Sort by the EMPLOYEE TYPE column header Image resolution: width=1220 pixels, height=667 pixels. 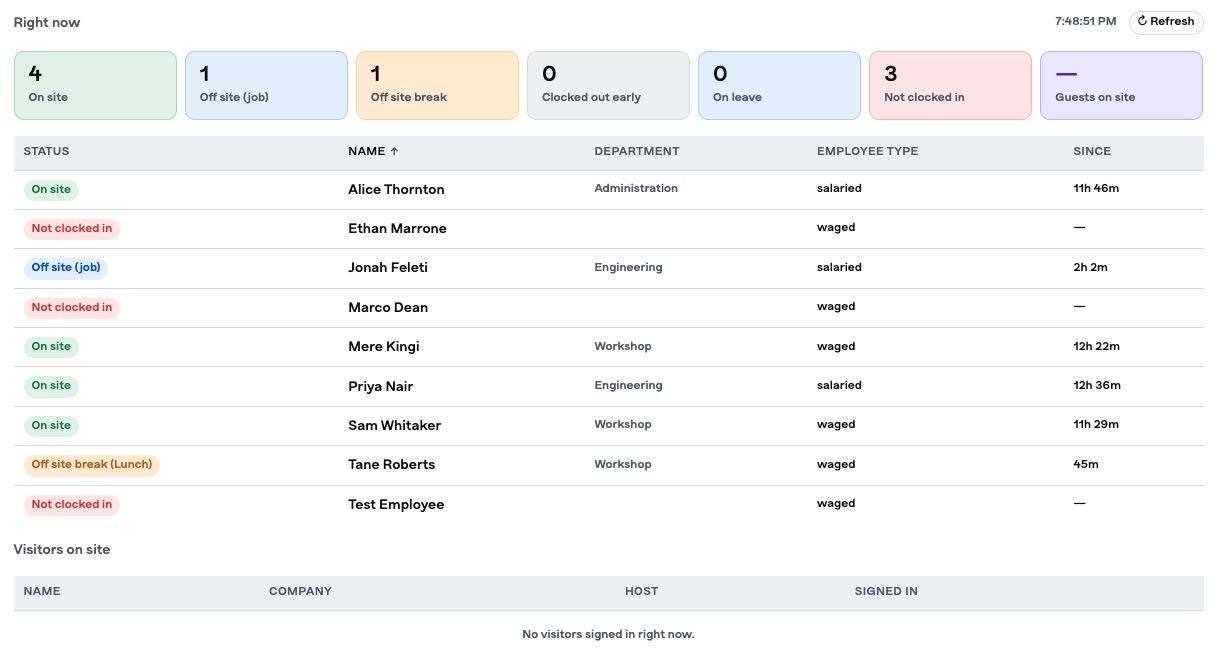pyautogui.click(x=867, y=152)
